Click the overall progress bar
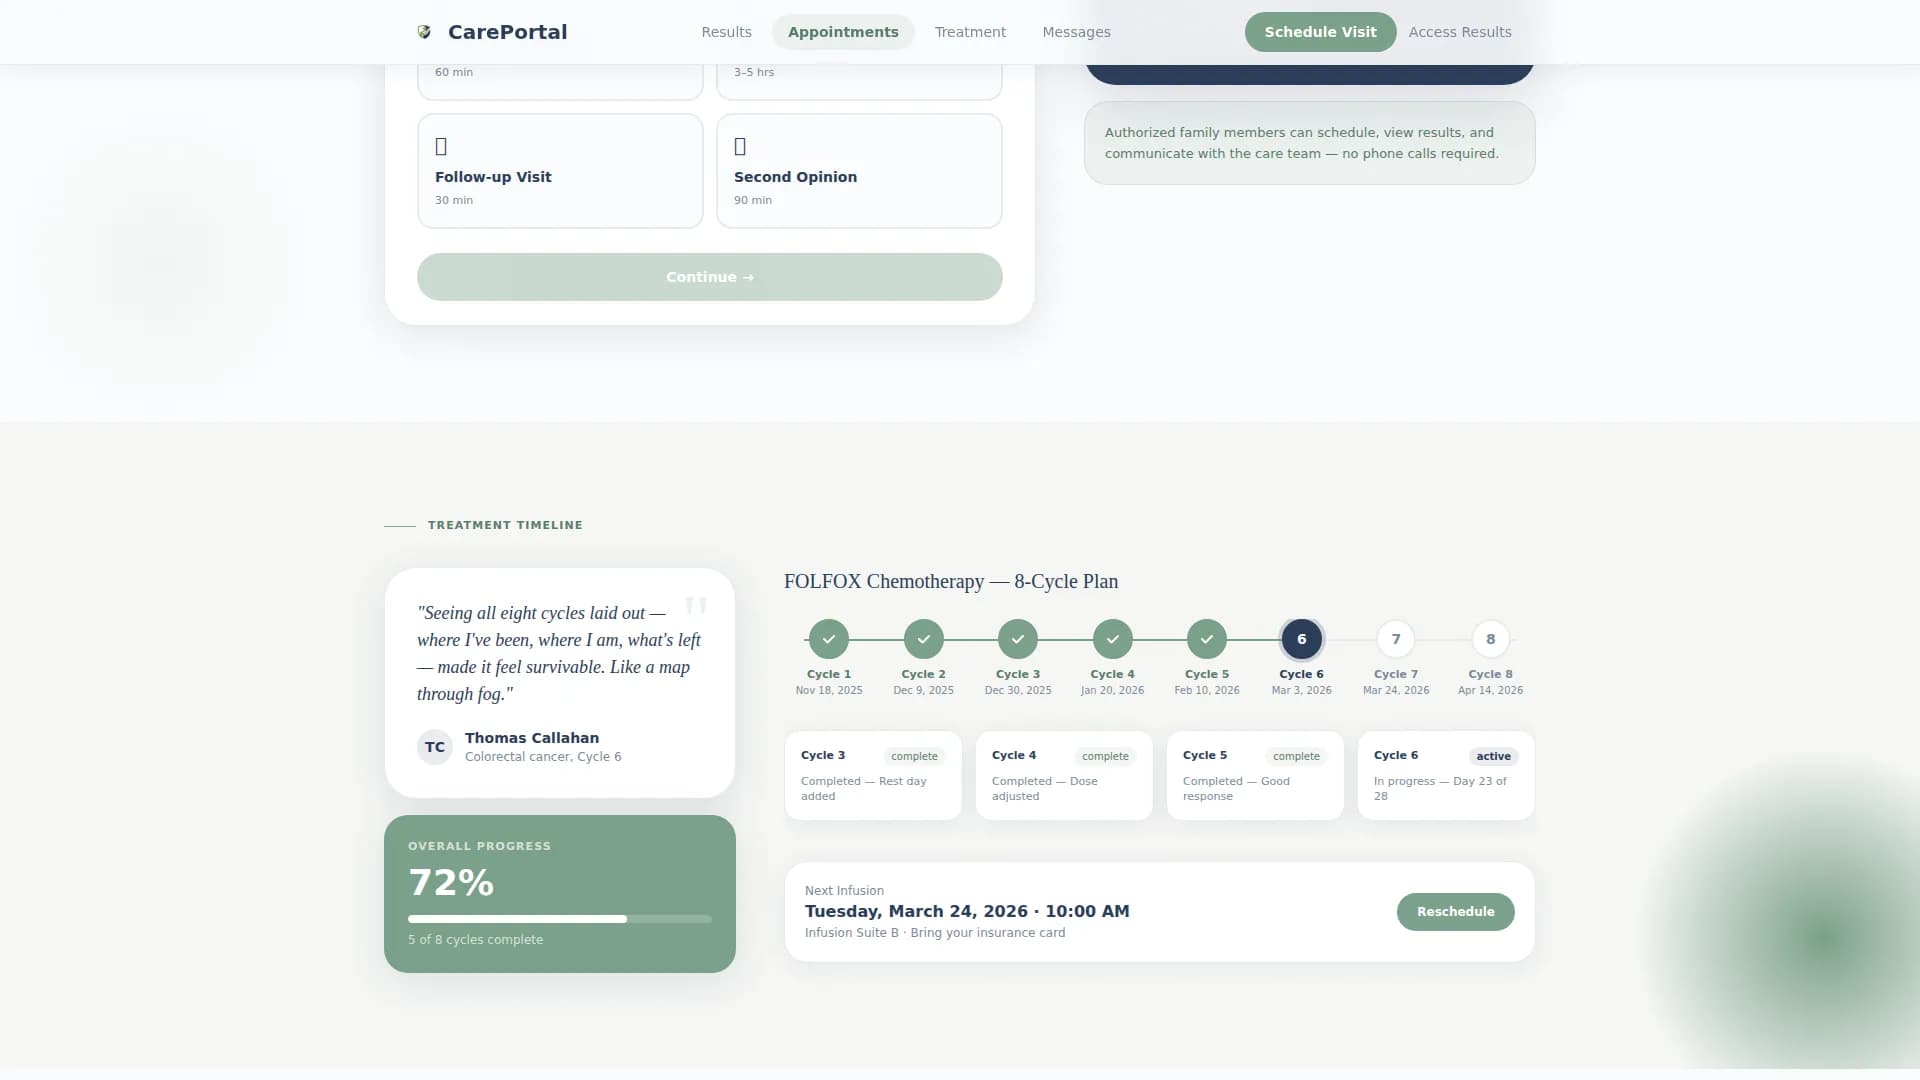The image size is (1920, 1080). (x=560, y=919)
